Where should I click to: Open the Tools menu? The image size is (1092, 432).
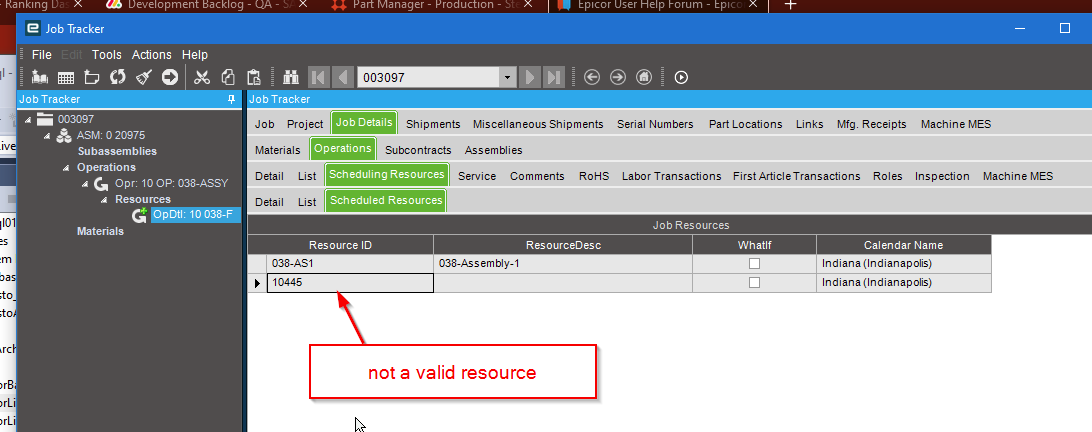coord(107,54)
